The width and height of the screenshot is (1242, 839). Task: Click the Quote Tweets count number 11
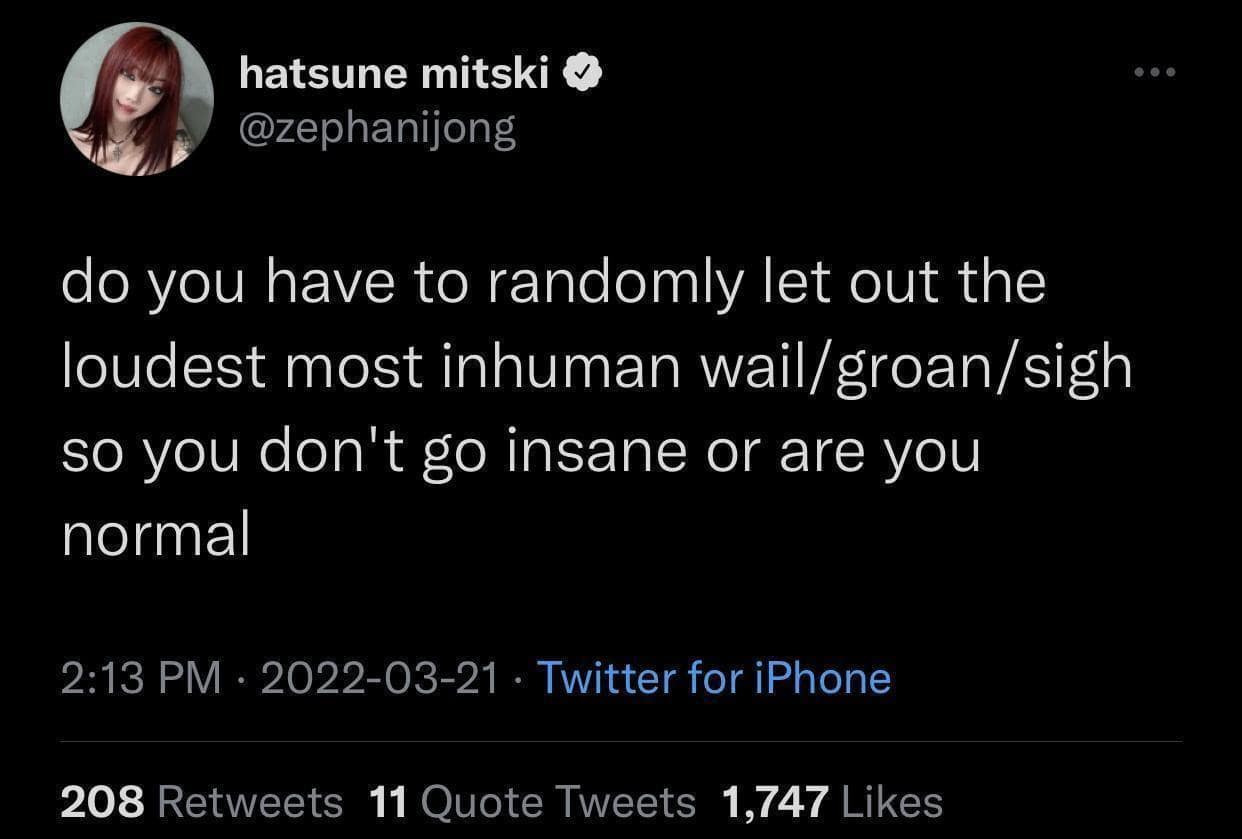point(387,800)
